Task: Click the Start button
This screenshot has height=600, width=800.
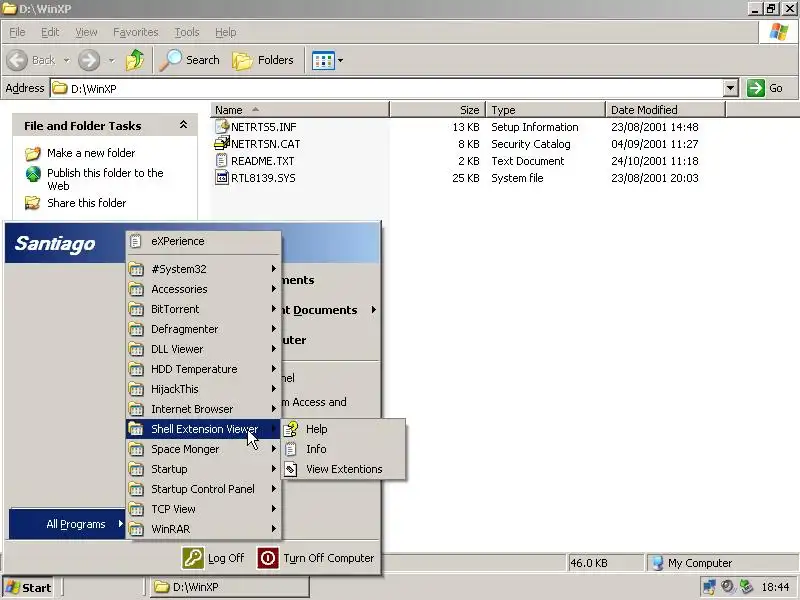Action: tap(29, 588)
